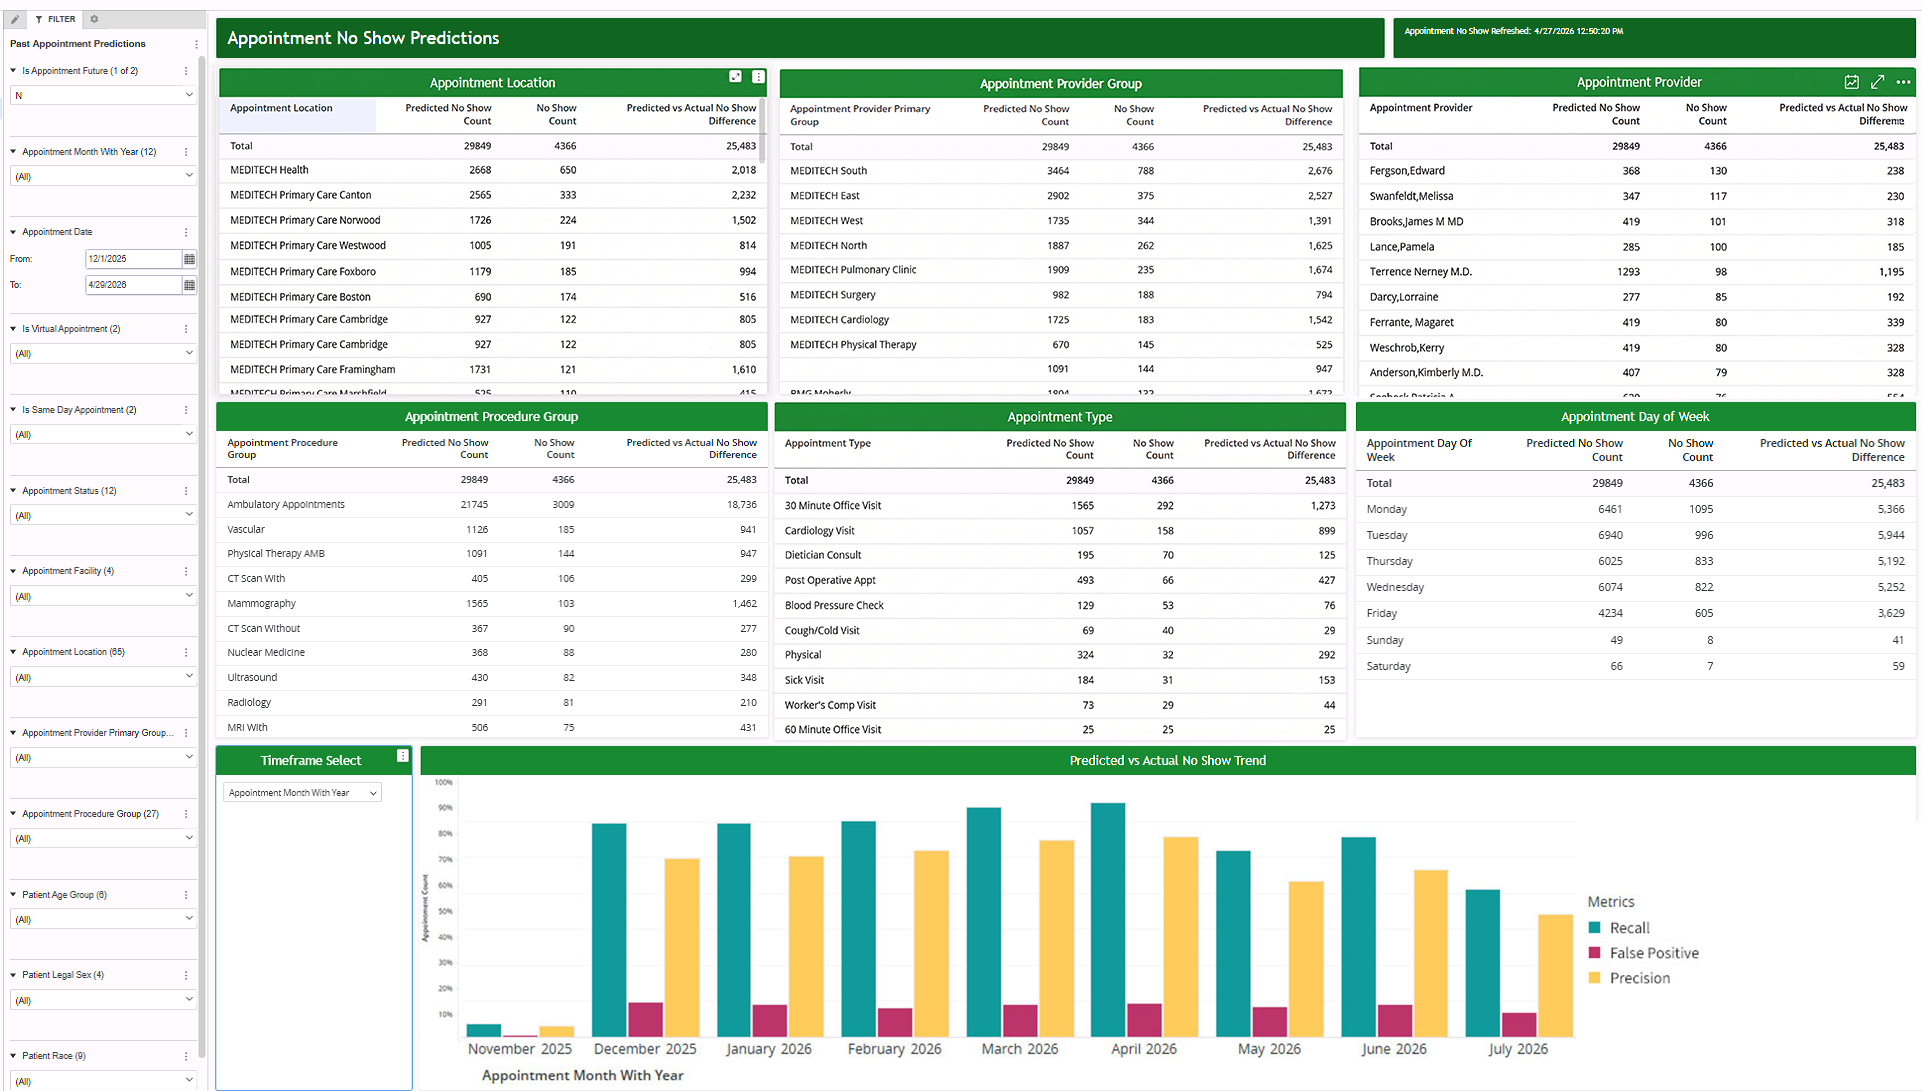
Task: Click the Precision legend color swatch
Action: tap(1594, 978)
